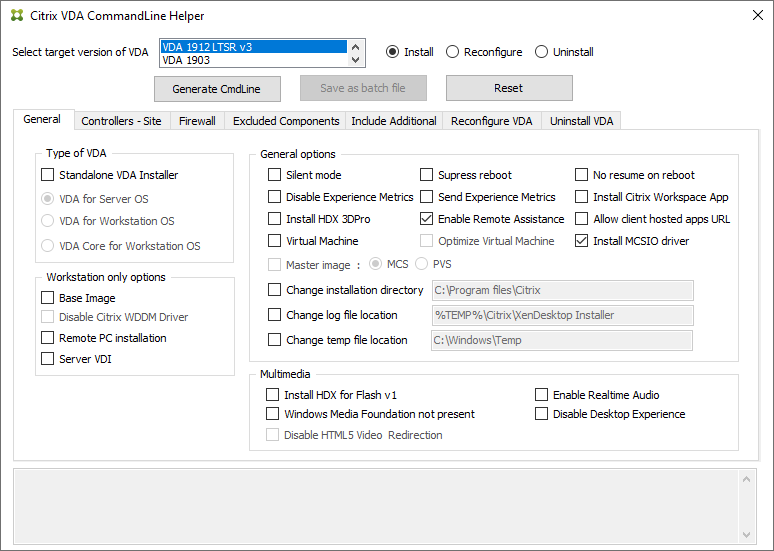Check Install HDX 3DPro
The image size is (774, 551).
coord(274,219)
